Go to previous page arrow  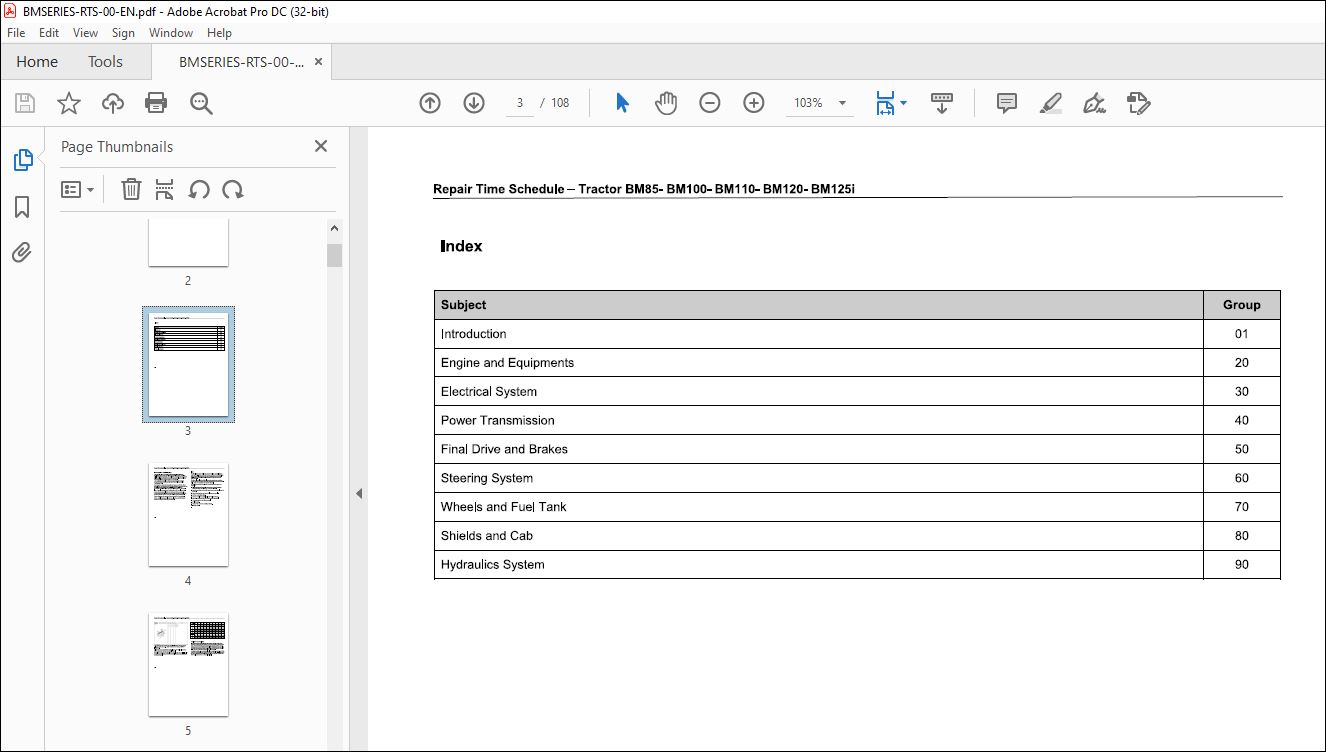(430, 103)
